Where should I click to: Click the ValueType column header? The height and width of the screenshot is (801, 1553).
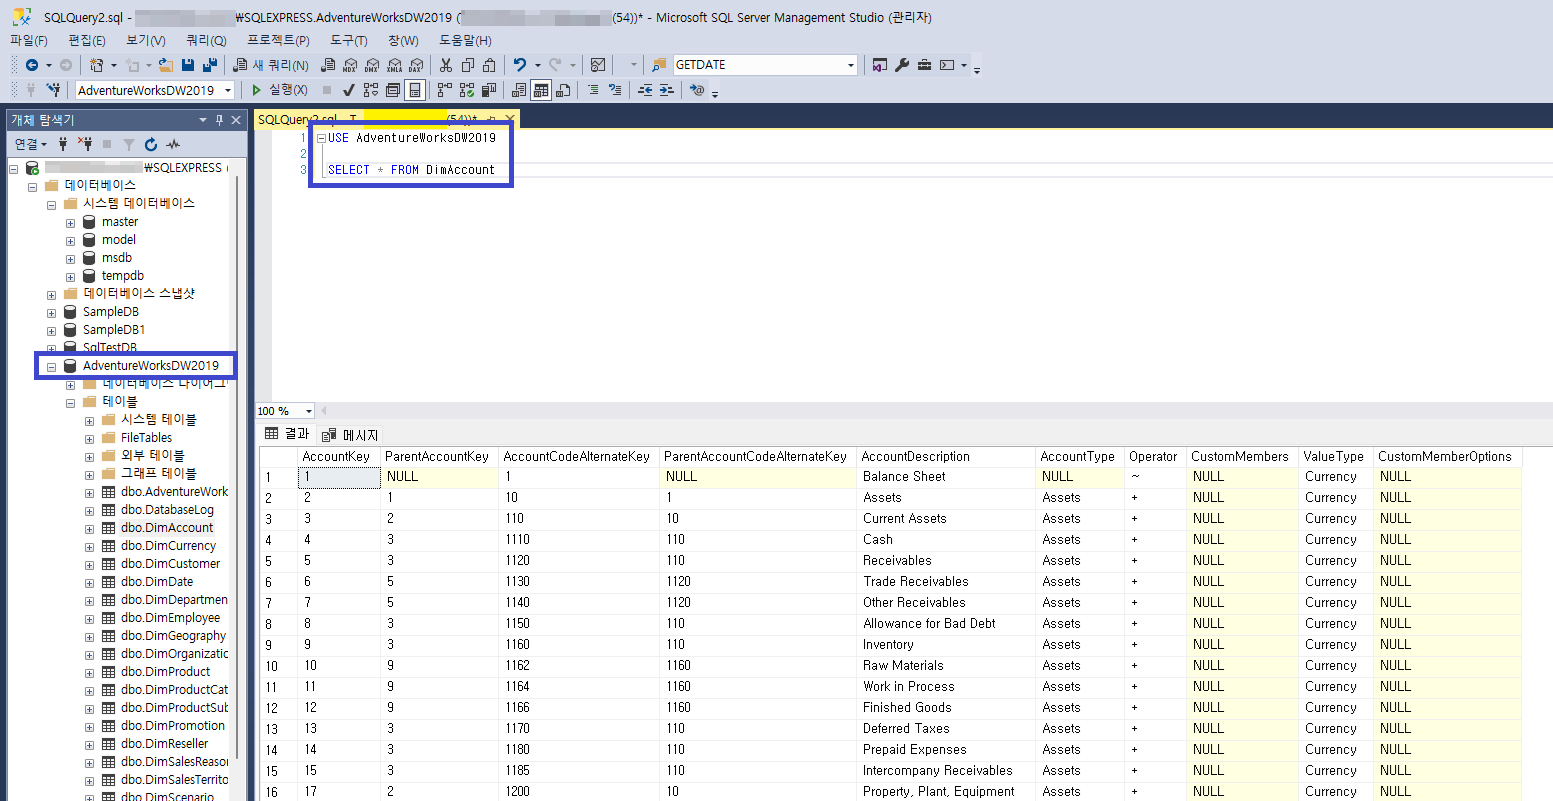(x=1335, y=457)
